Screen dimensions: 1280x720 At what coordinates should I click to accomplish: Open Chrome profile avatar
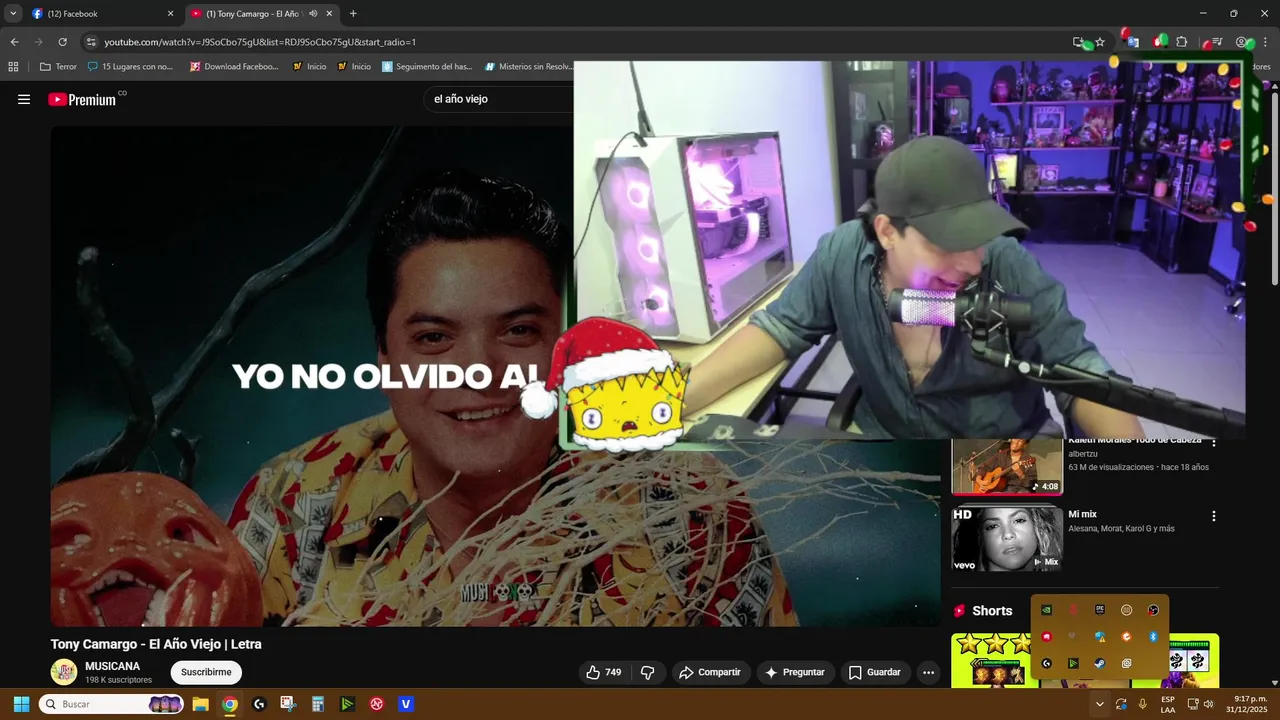pos(1241,42)
